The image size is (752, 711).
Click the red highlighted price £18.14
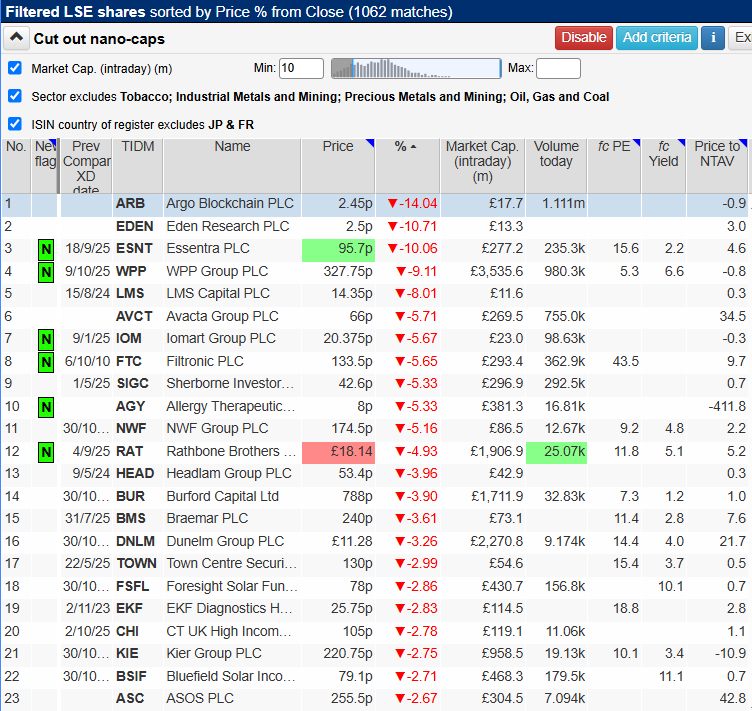click(338, 452)
